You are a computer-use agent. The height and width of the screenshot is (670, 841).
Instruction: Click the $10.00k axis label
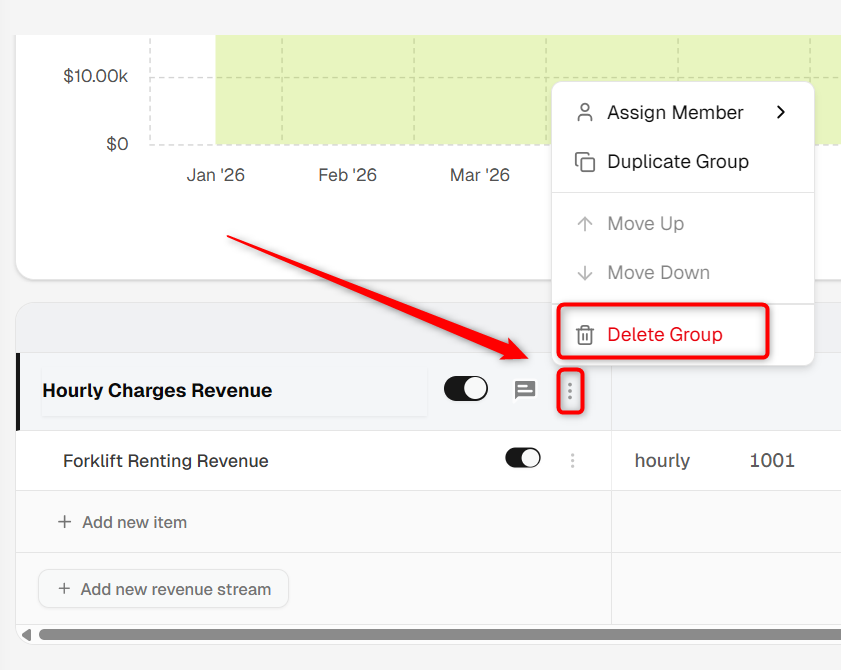point(95,76)
